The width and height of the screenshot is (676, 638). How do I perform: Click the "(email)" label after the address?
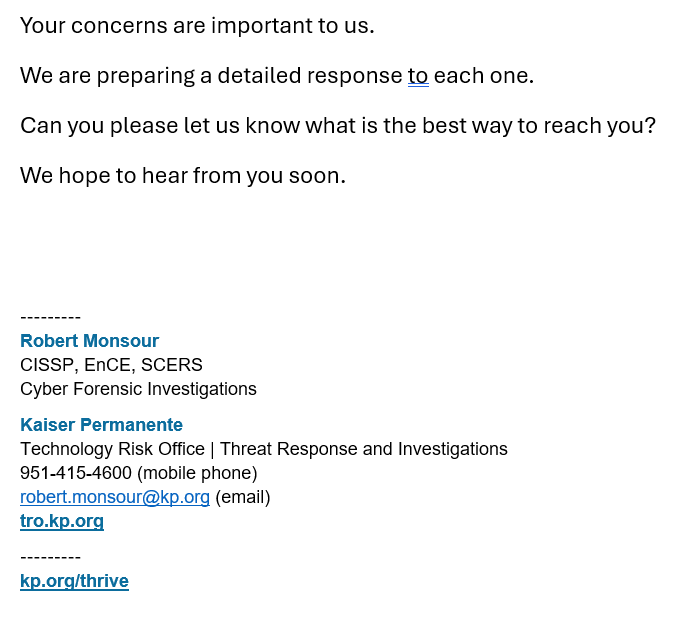(x=243, y=497)
